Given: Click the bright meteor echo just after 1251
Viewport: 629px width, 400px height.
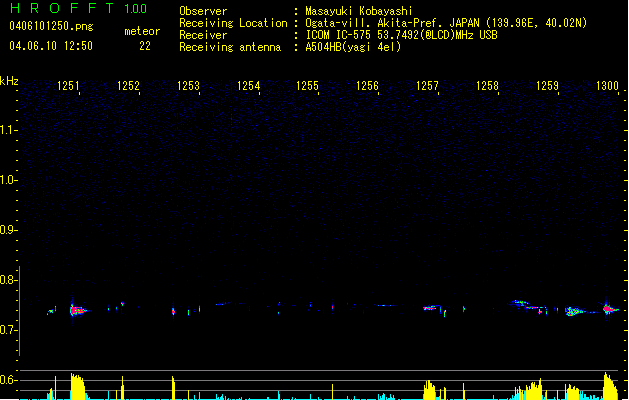Looking at the screenshot, I should [77, 310].
